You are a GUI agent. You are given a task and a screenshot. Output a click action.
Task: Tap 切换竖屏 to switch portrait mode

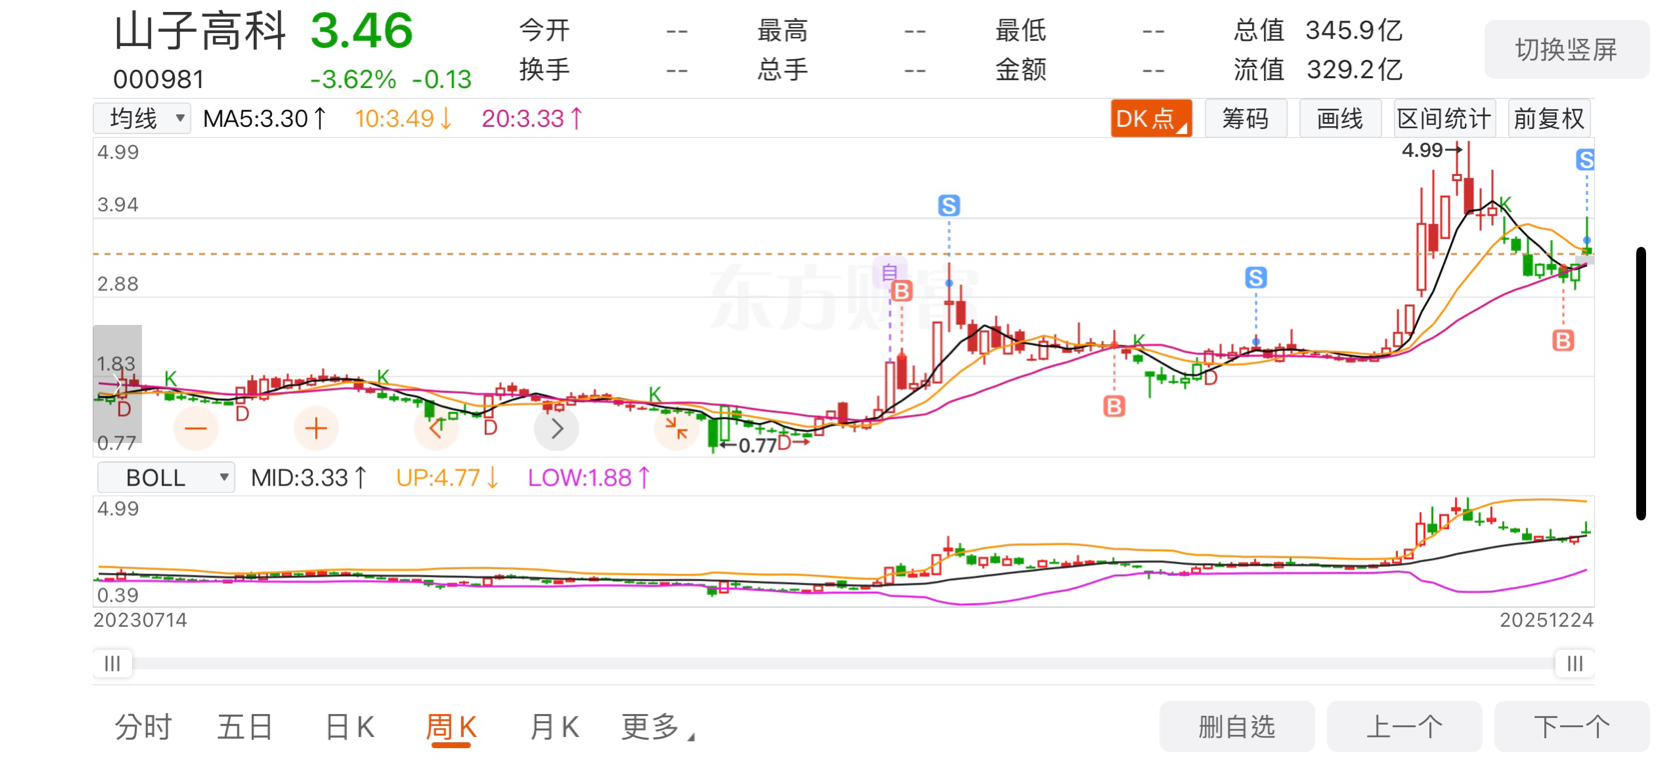tap(1567, 50)
